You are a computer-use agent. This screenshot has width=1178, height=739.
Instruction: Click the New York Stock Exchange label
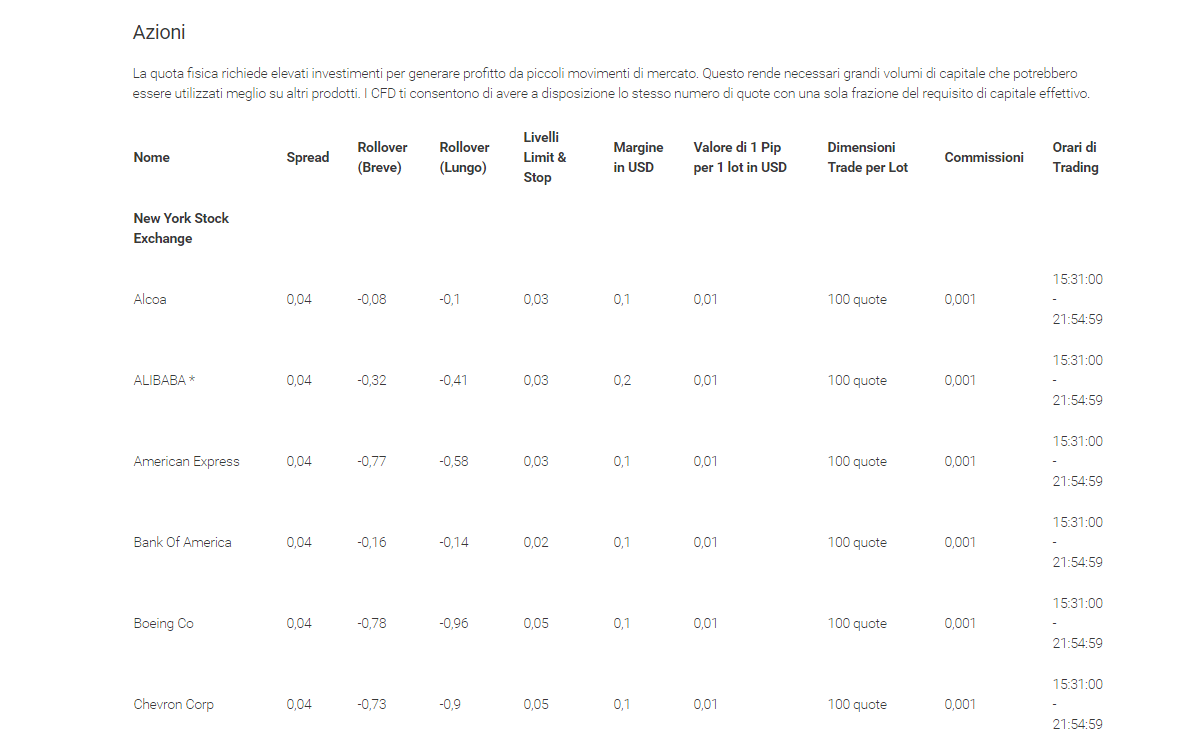[x=181, y=228]
